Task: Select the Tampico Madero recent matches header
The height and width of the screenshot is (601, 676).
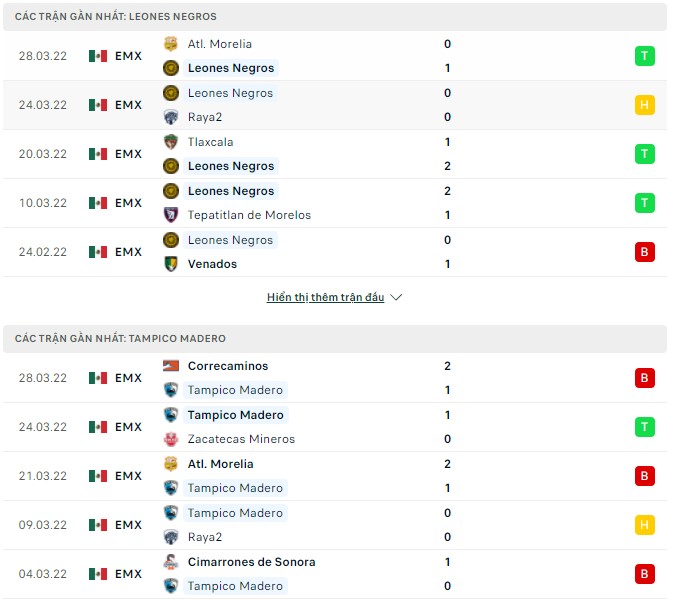Action: [120, 339]
